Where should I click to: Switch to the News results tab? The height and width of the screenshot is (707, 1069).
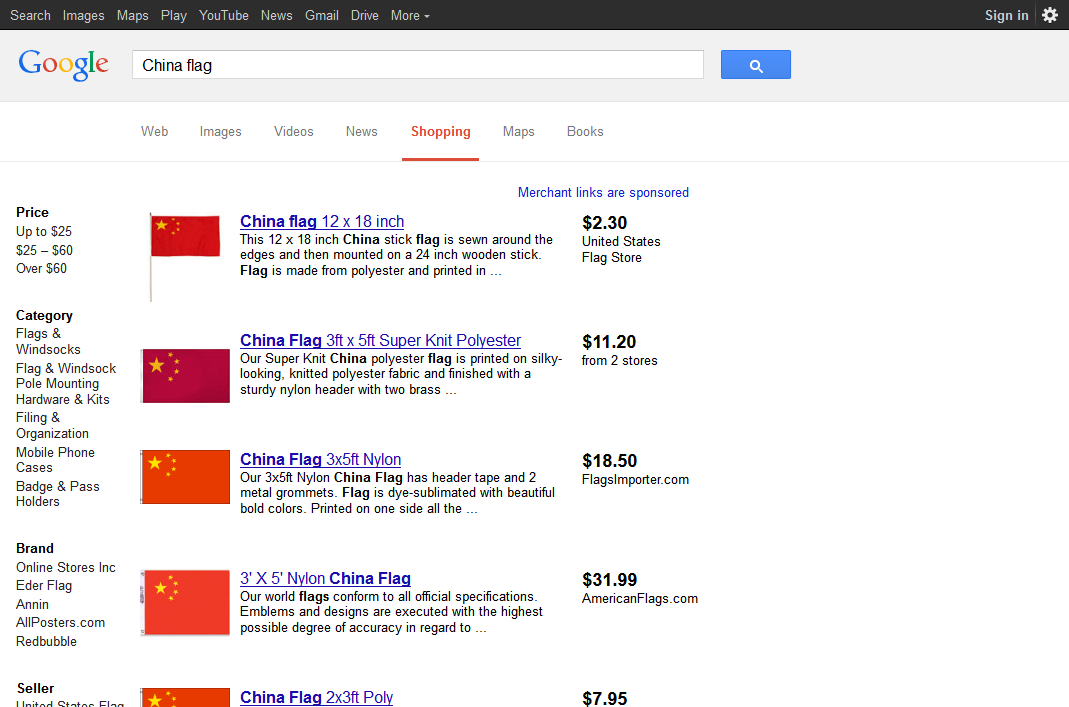click(361, 132)
